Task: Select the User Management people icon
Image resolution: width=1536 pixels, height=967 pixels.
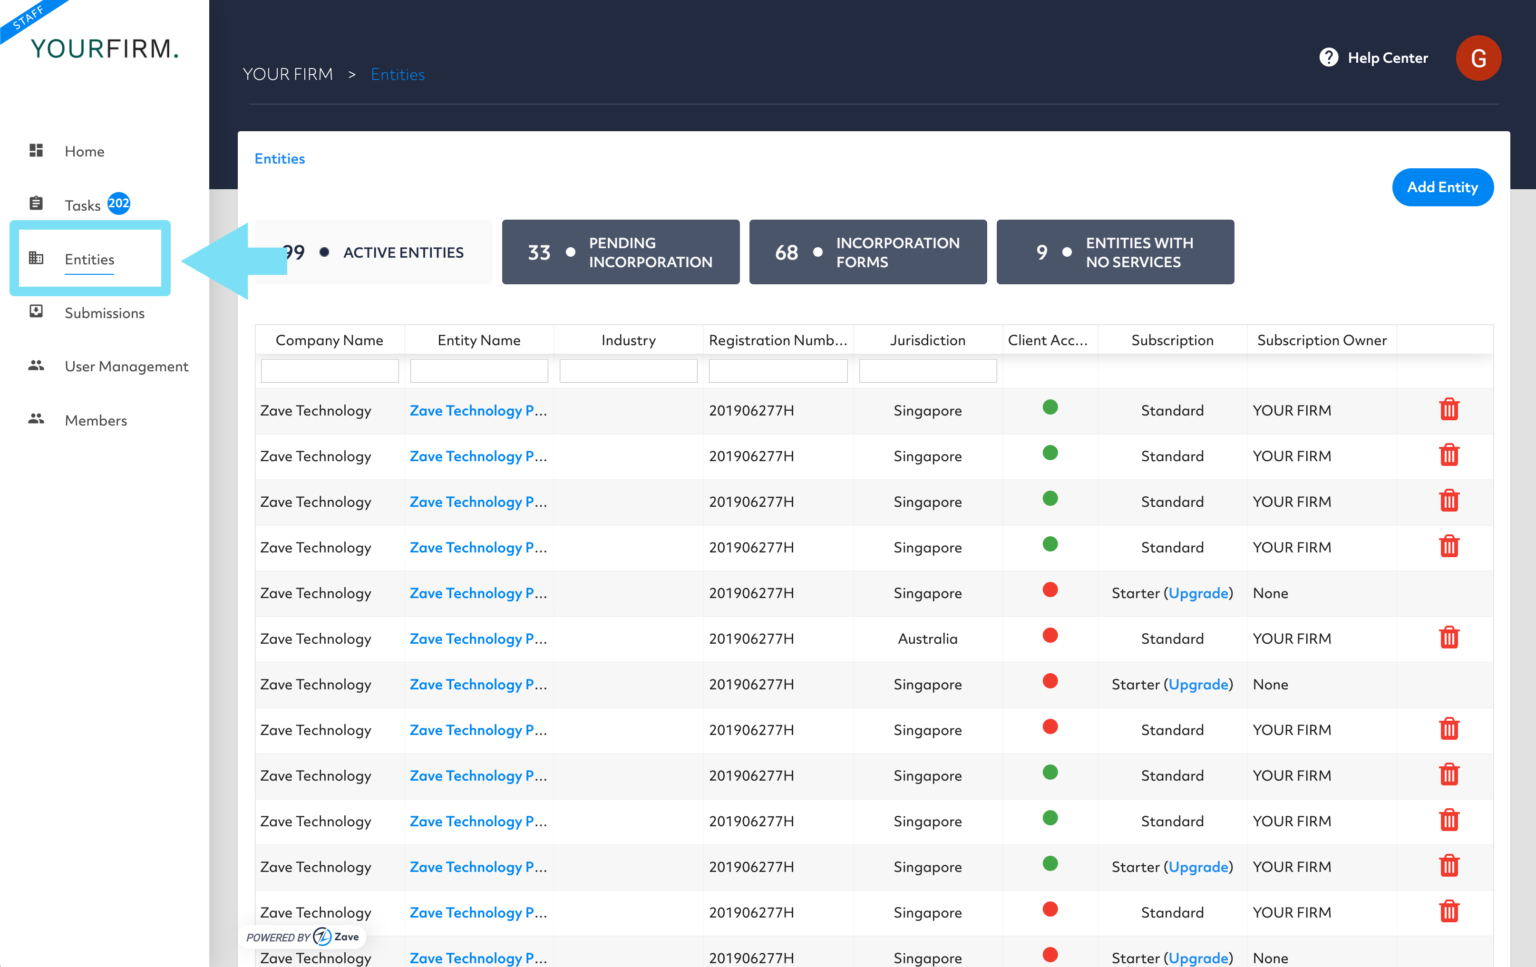Action: coord(36,366)
